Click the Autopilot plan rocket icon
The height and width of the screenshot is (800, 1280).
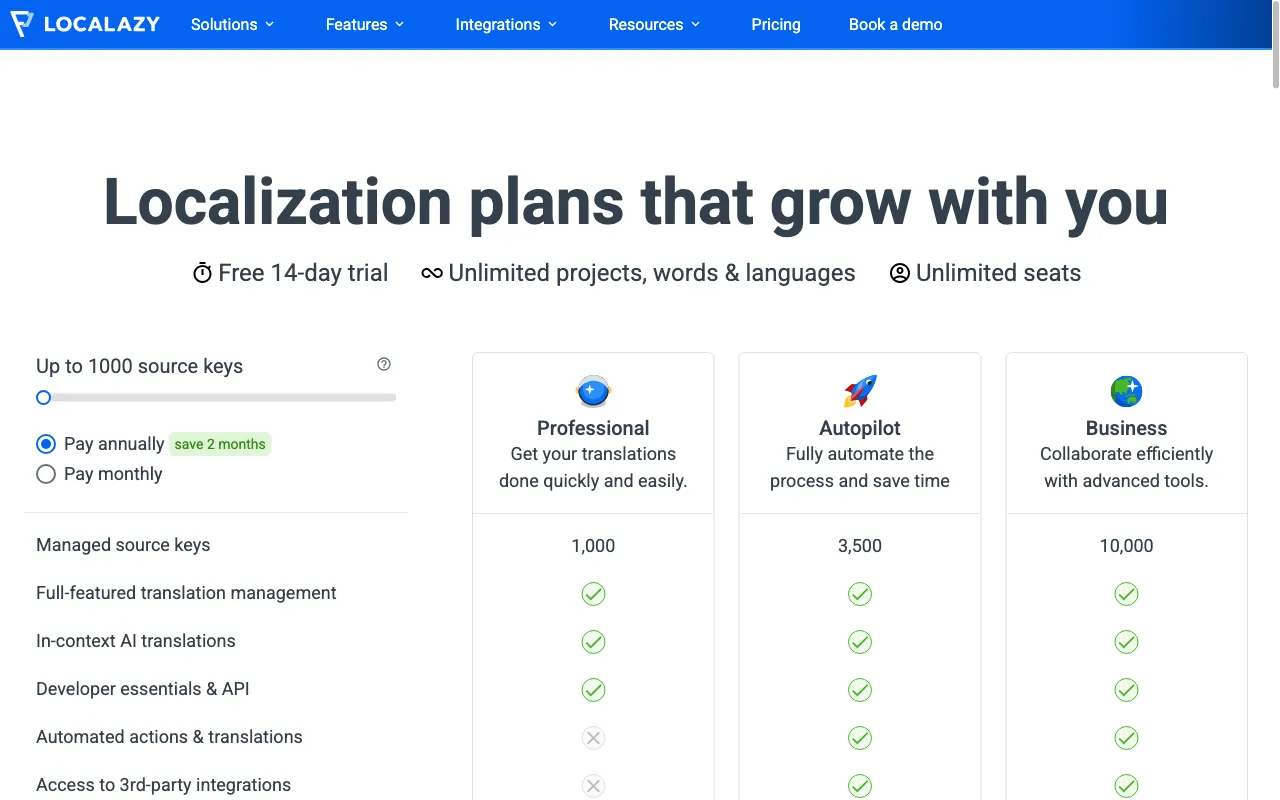click(x=860, y=391)
